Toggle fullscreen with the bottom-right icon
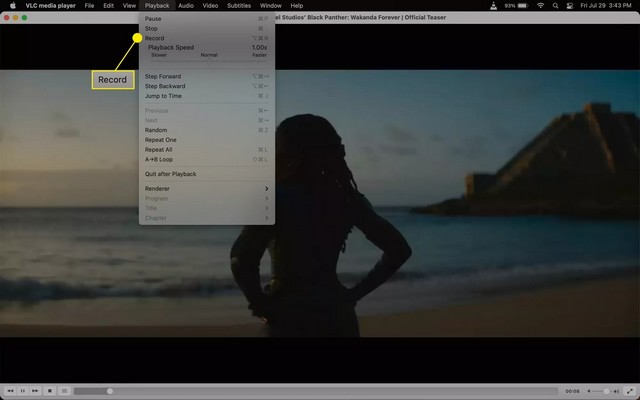Image resolution: width=640 pixels, height=400 pixels. point(628,390)
